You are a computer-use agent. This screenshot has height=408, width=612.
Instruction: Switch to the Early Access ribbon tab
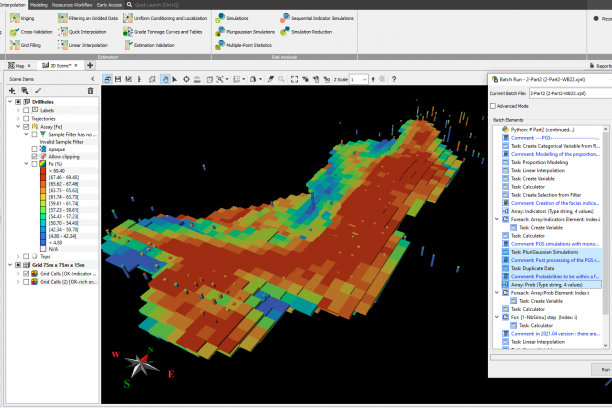(109, 5)
